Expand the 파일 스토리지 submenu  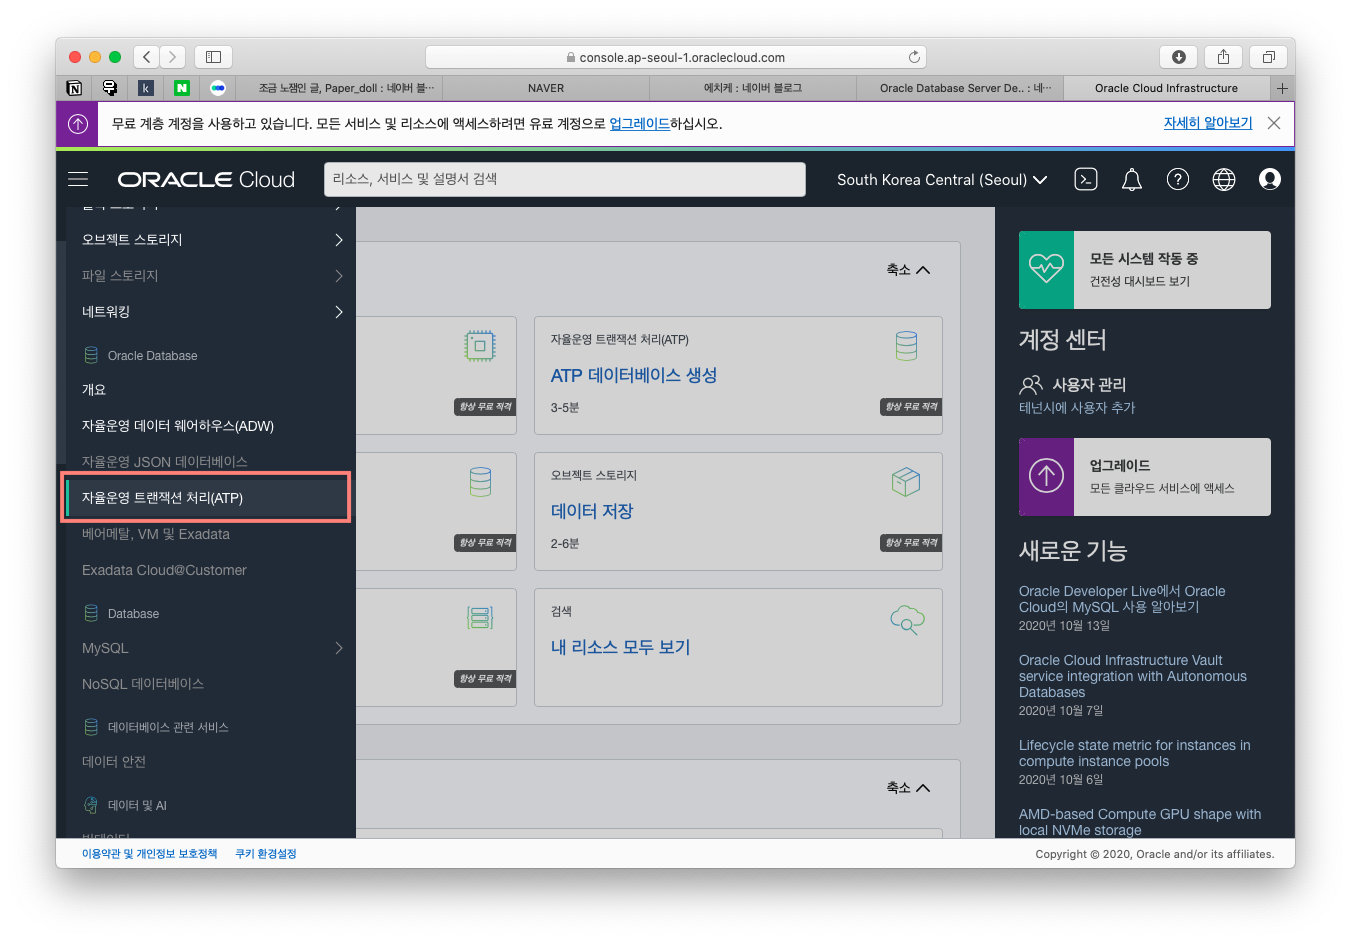(x=338, y=276)
